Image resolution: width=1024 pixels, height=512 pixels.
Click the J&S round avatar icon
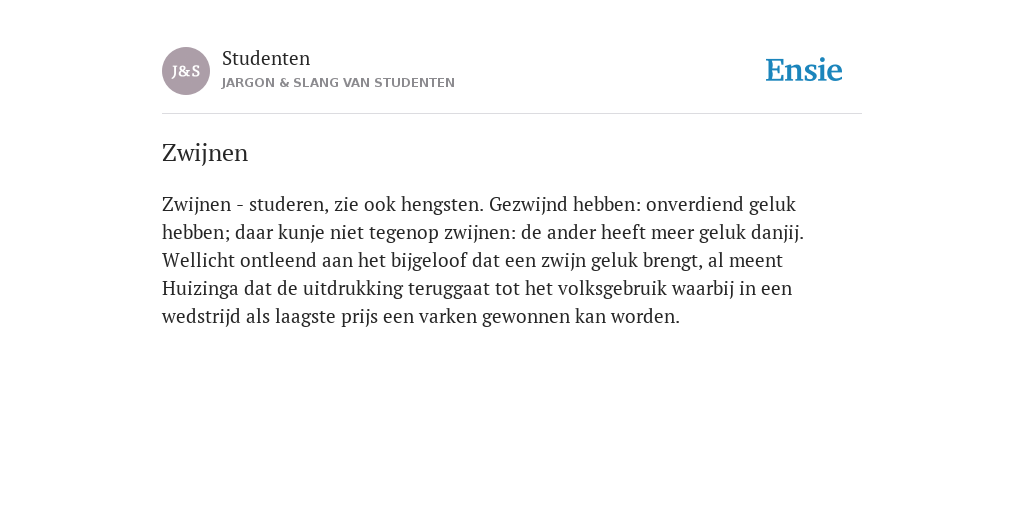click(x=186, y=71)
